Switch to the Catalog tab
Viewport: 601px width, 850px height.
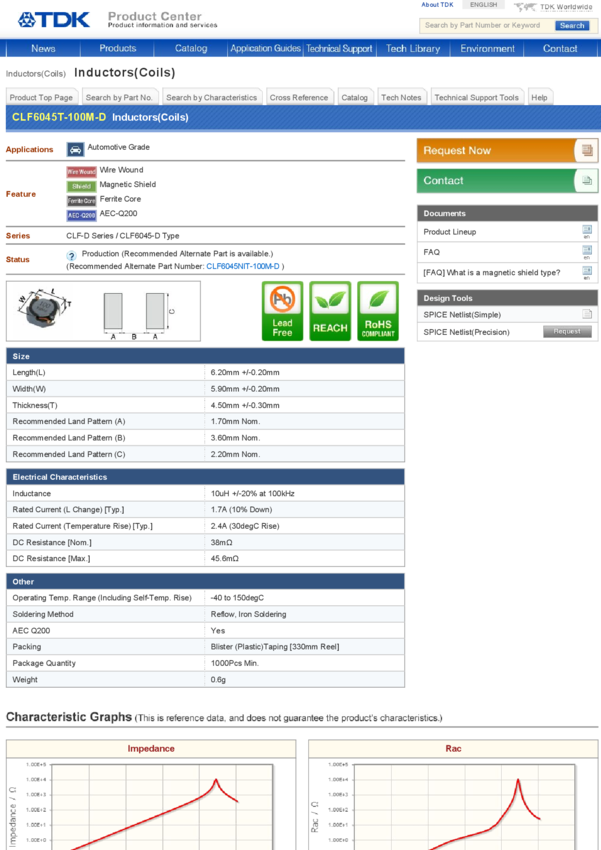coord(354,97)
